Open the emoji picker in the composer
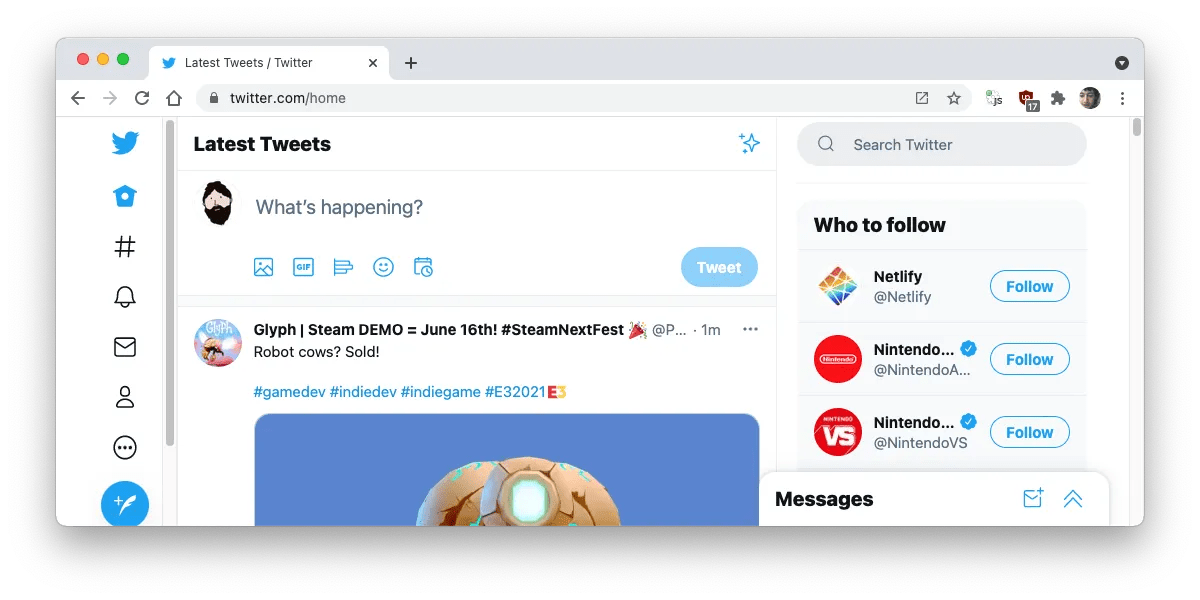This screenshot has height=600, width=1200. click(x=383, y=267)
